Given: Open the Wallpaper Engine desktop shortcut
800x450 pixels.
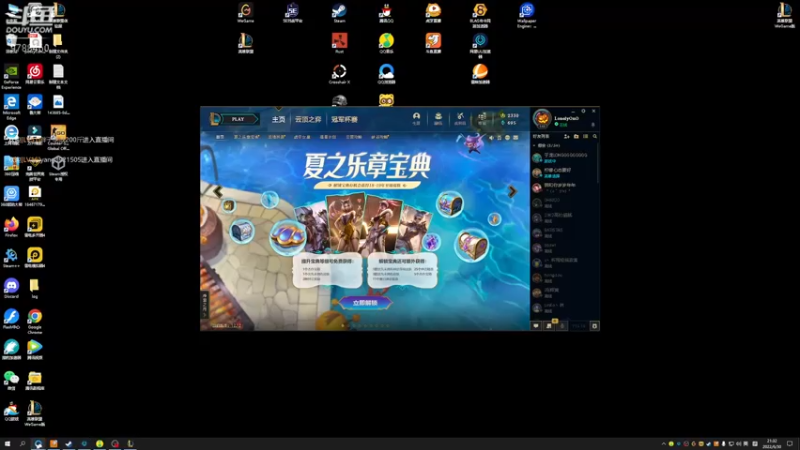Looking at the screenshot, I should tap(527, 14).
